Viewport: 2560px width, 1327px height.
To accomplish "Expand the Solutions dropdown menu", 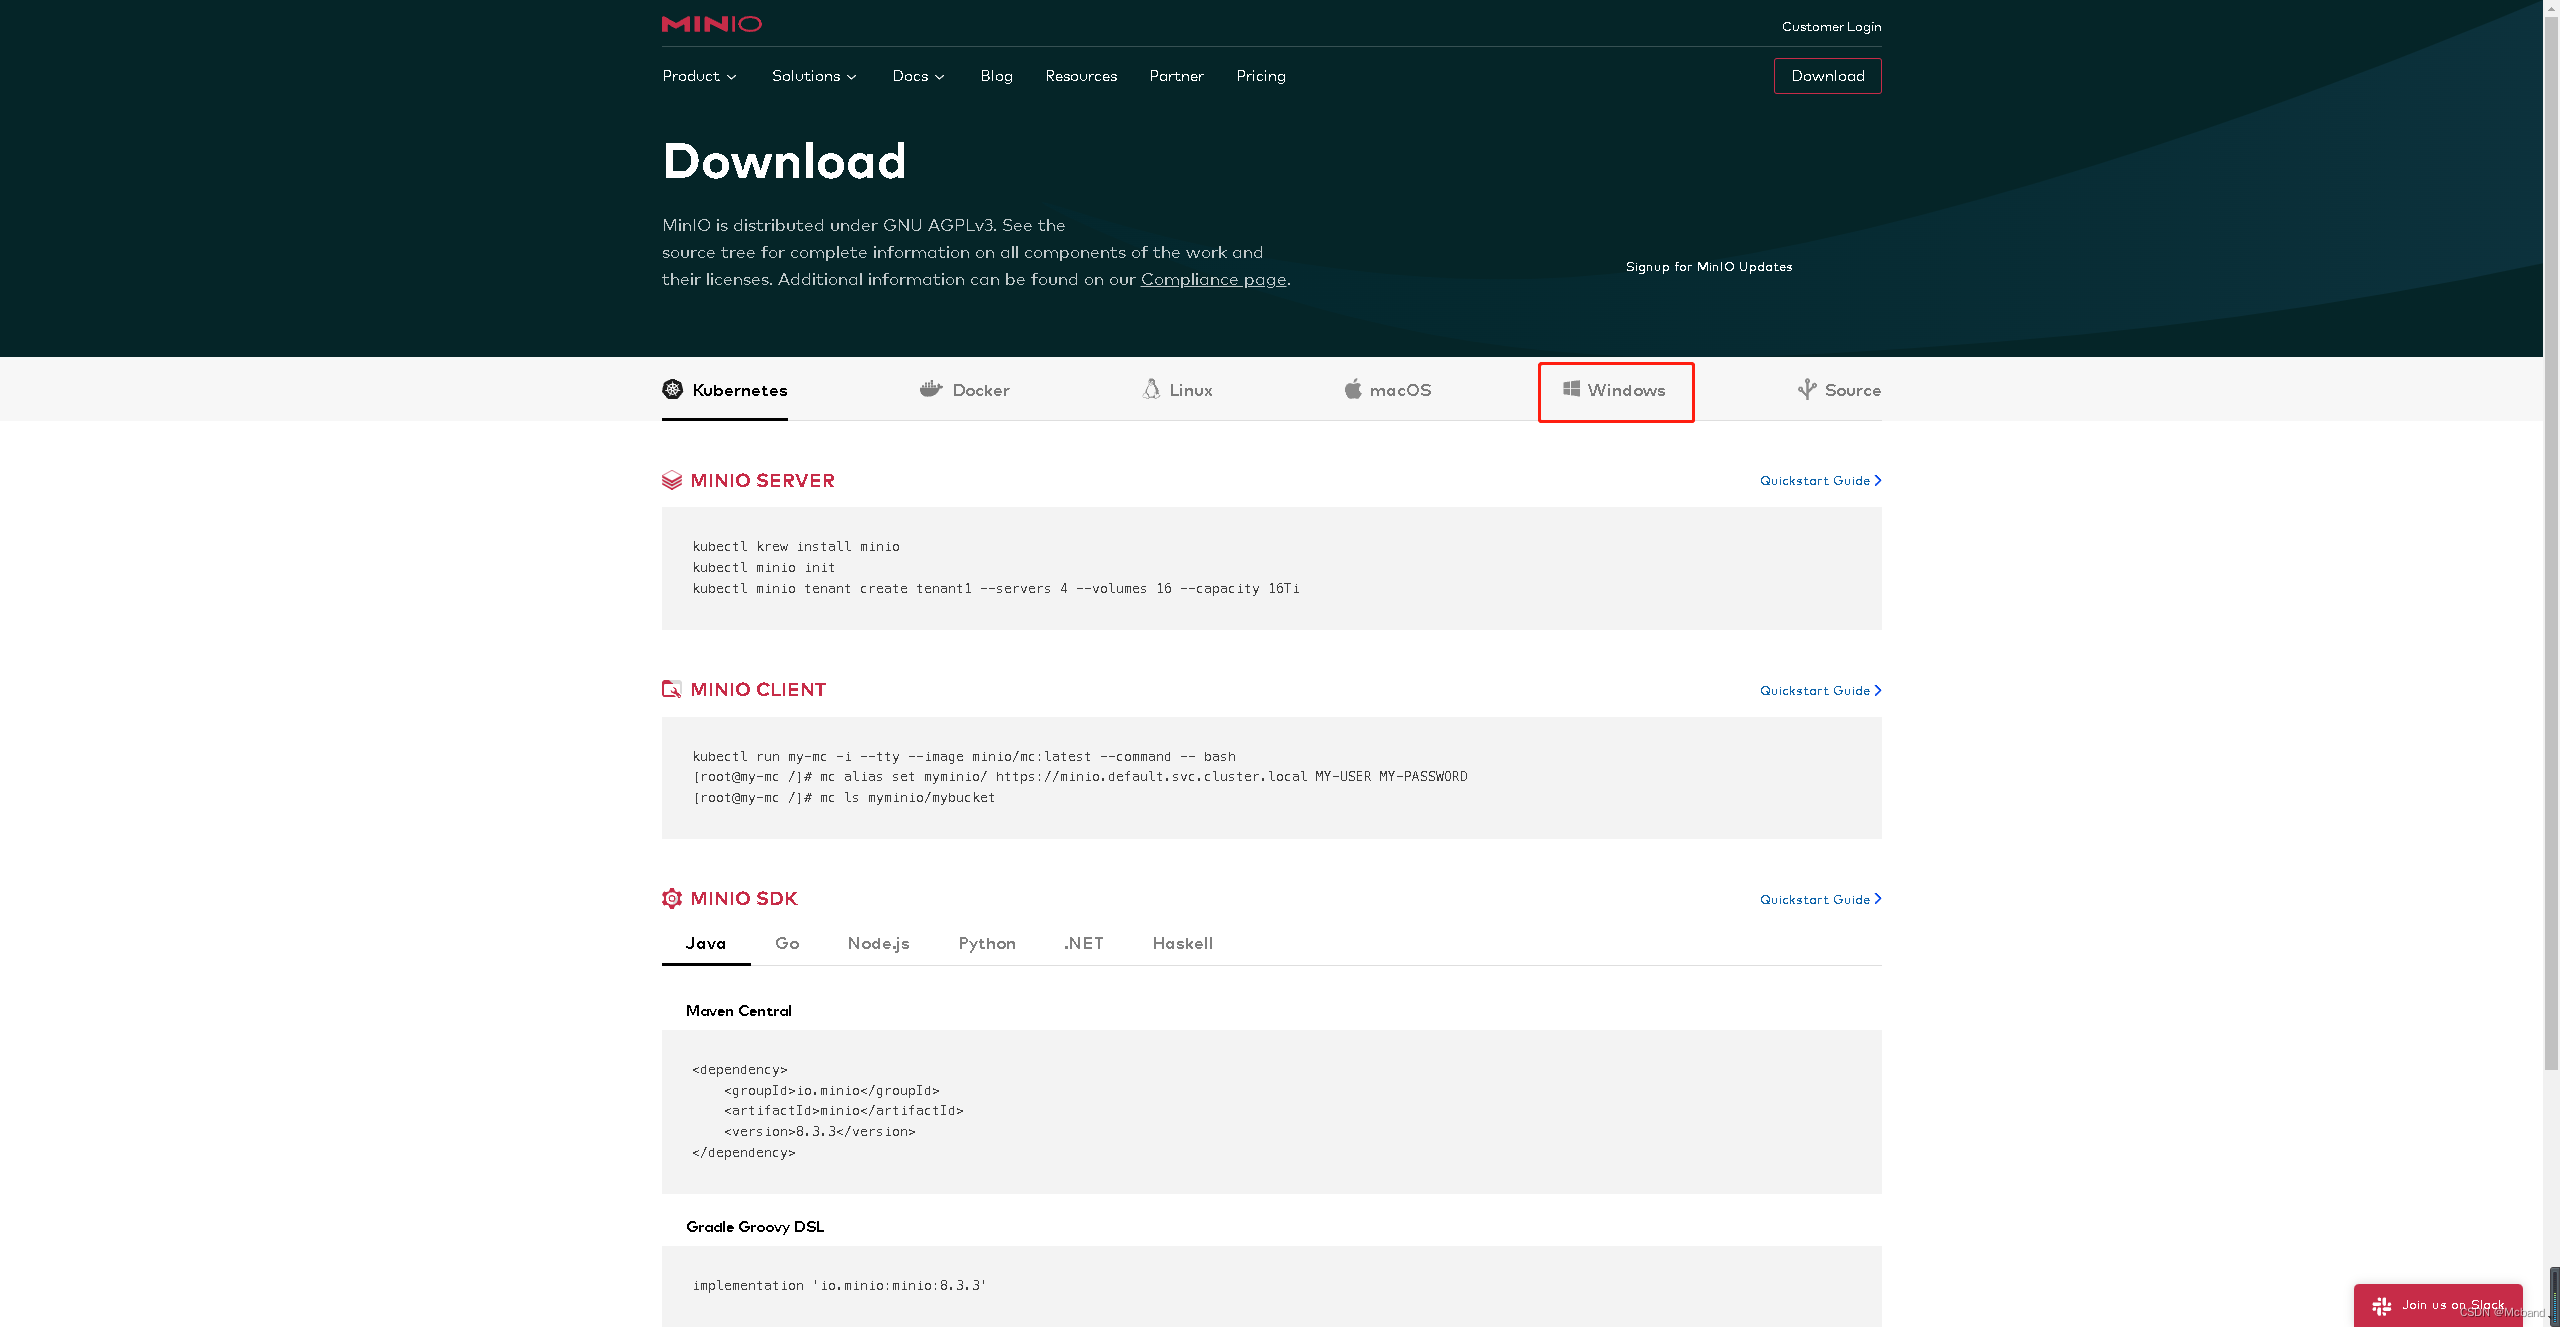I will [x=814, y=76].
